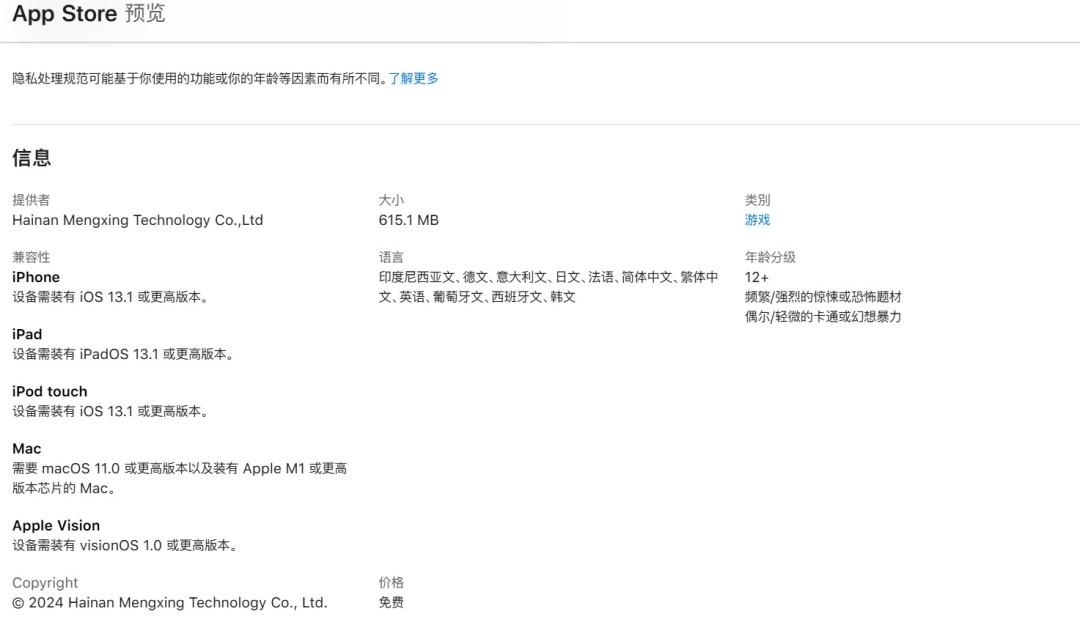Click the 12+ age rating value
Viewport: 1080px width, 636px height.
[x=756, y=277]
